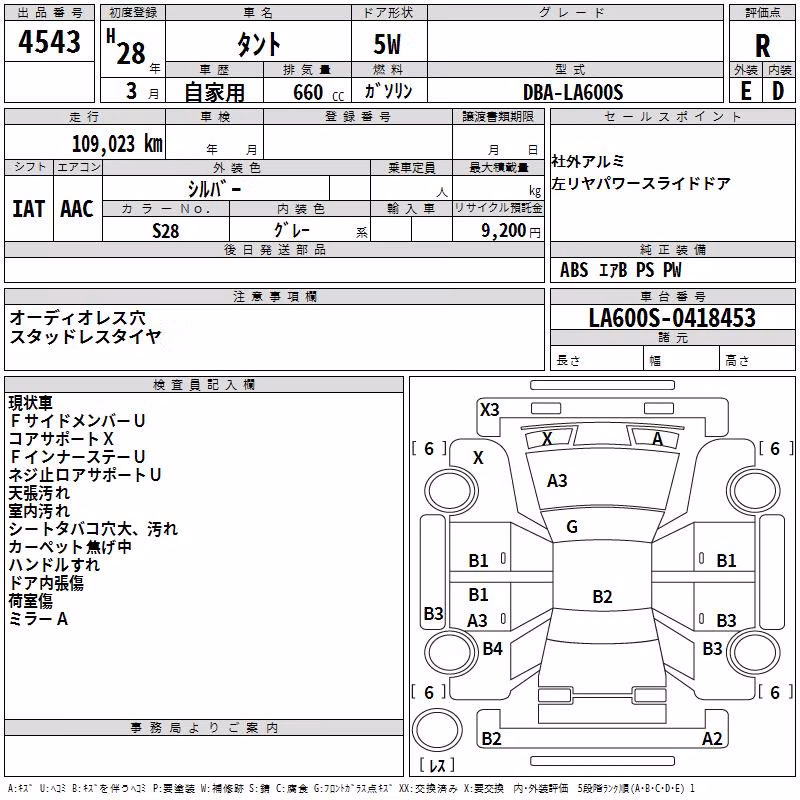Select the H28 first registration year
The height and width of the screenshot is (800, 800).
tap(126, 47)
